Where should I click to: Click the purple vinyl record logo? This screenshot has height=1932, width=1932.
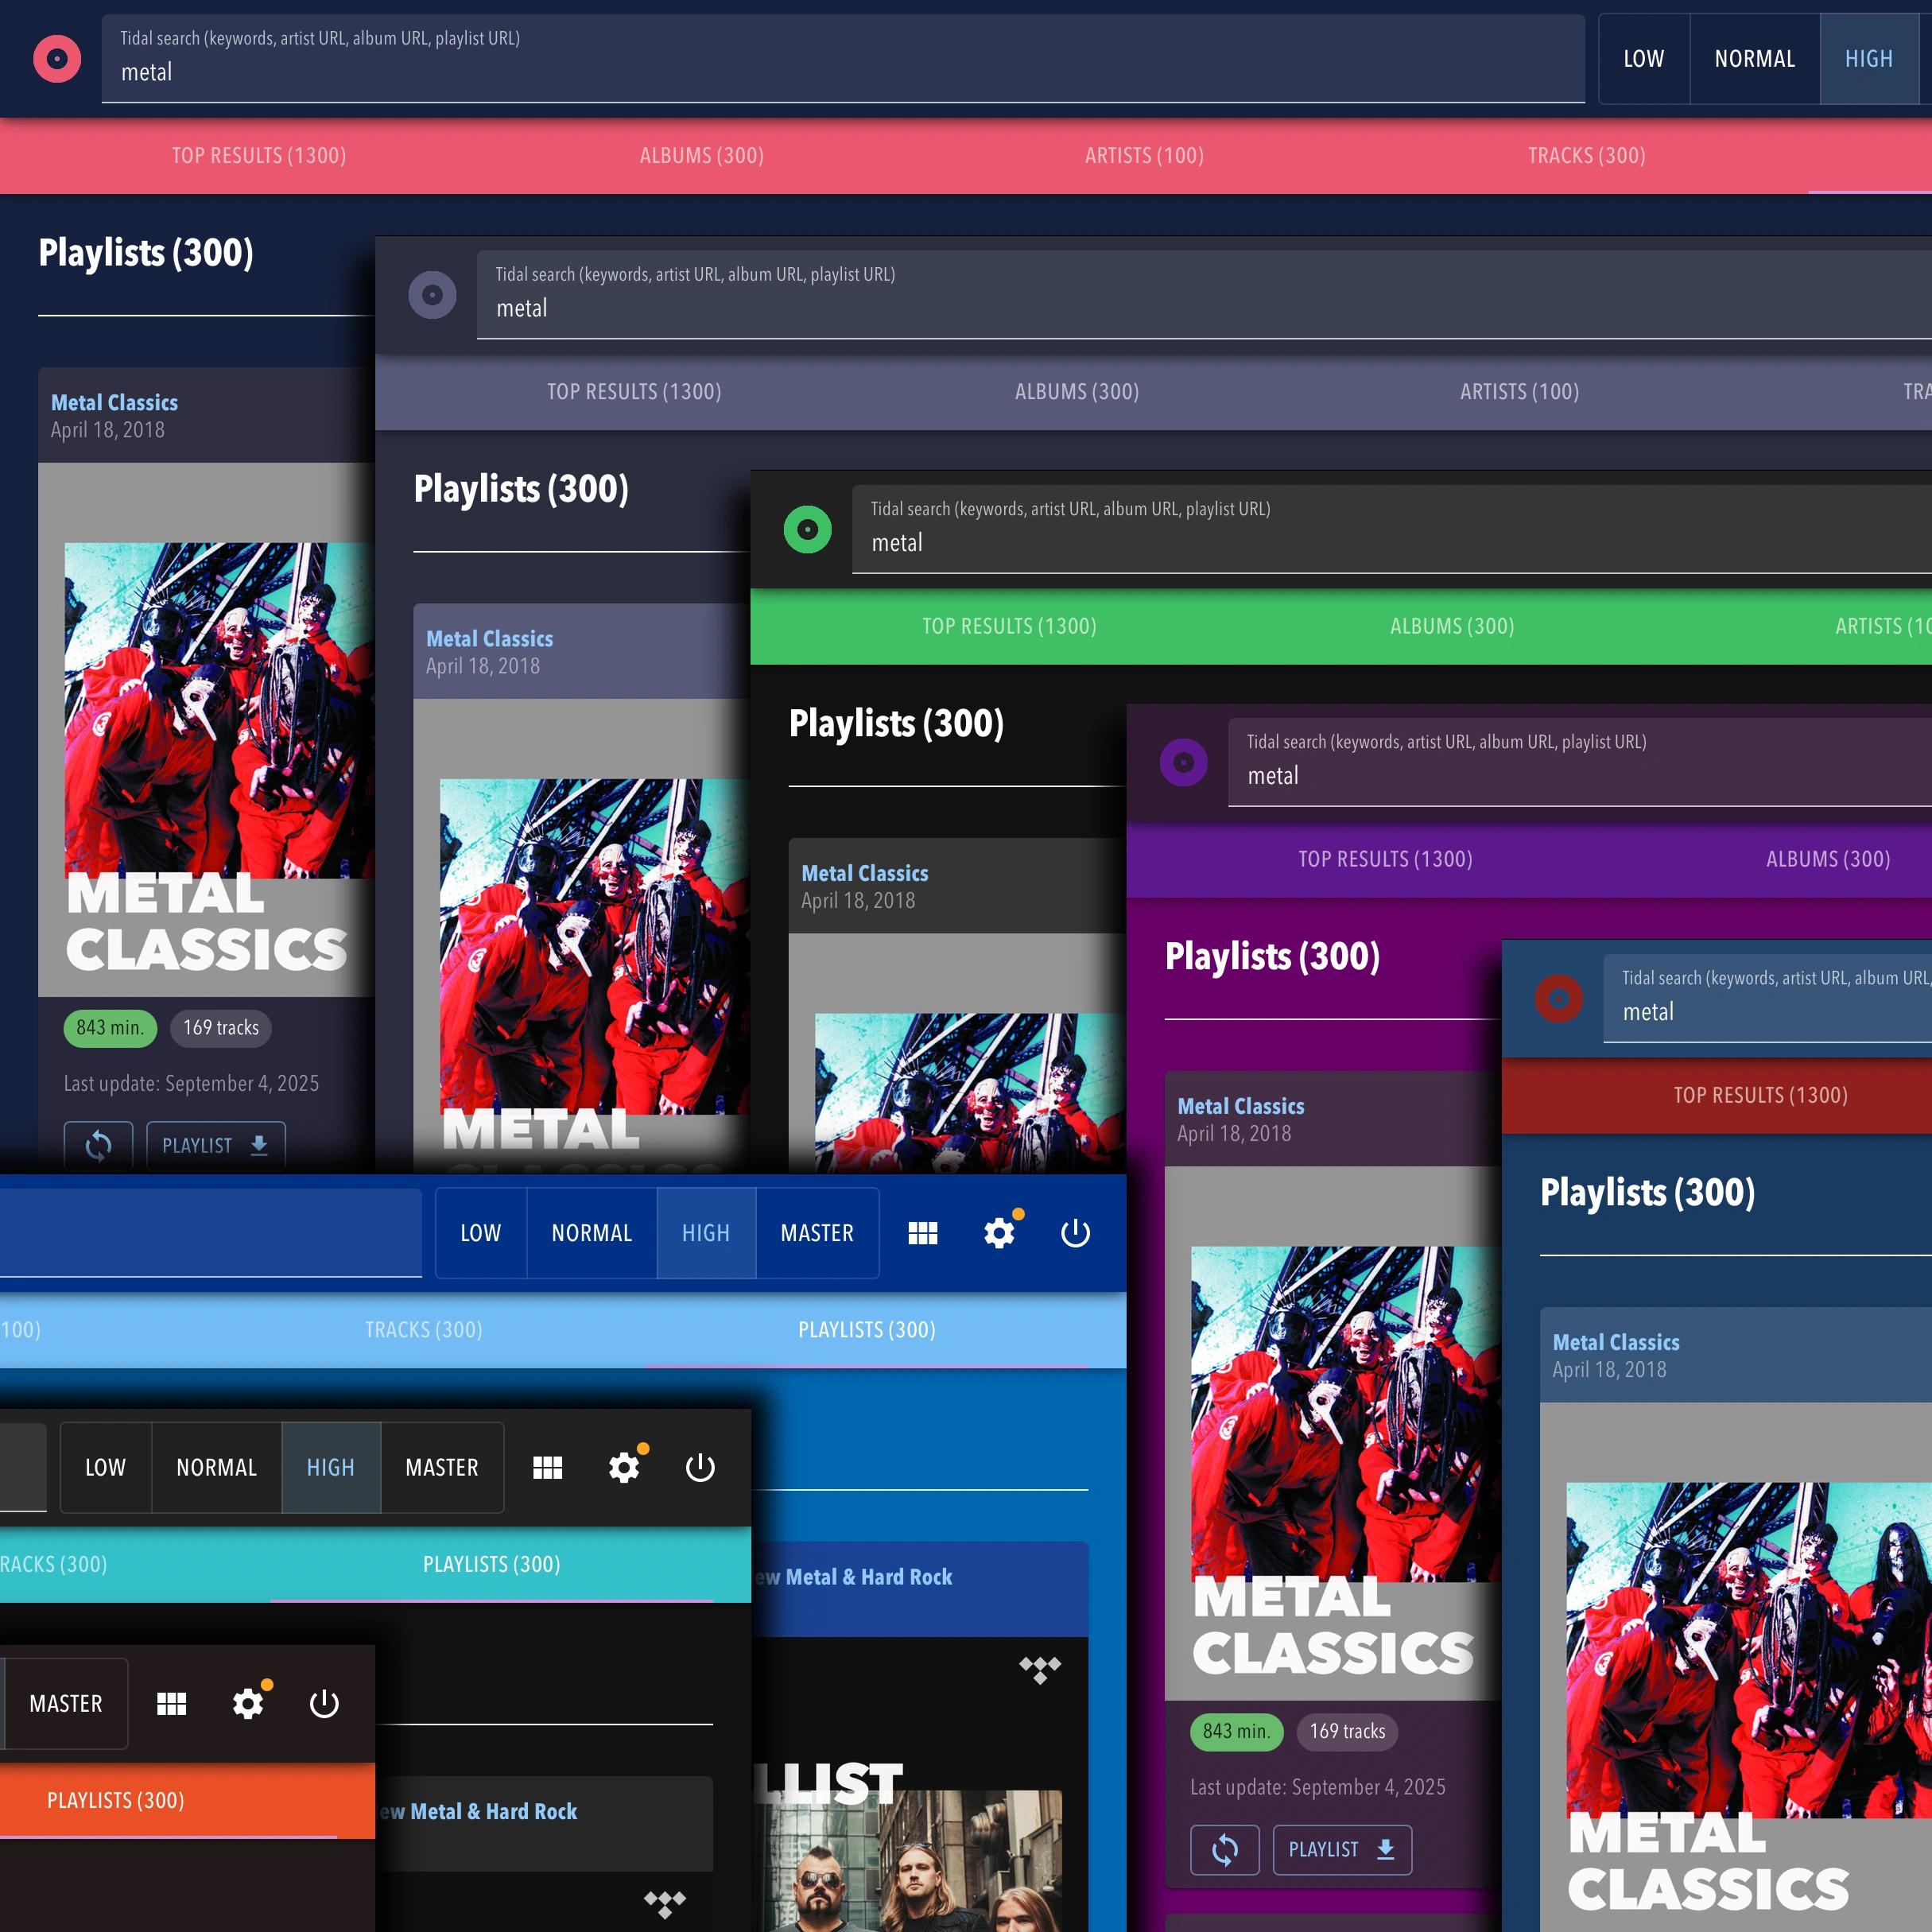(1183, 762)
